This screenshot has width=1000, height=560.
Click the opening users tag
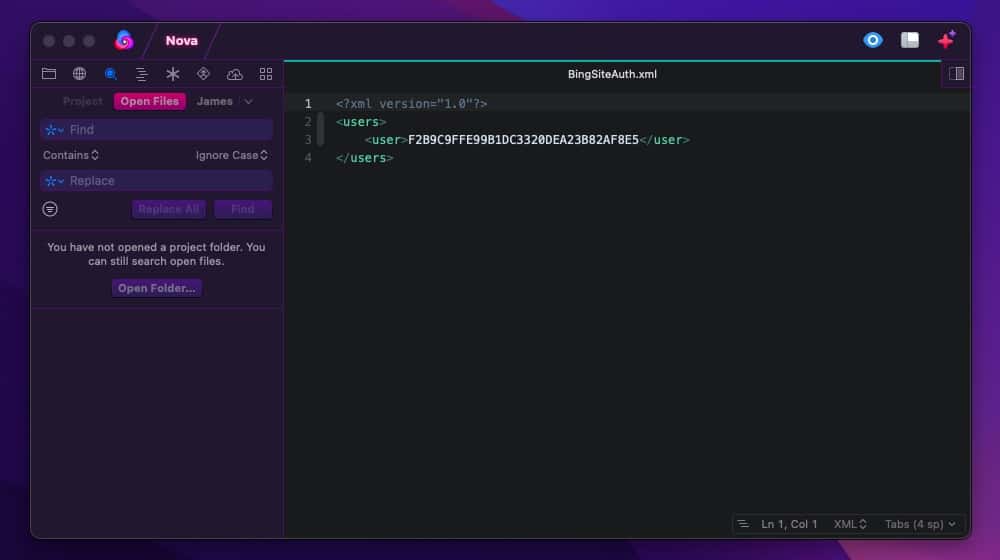point(361,122)
